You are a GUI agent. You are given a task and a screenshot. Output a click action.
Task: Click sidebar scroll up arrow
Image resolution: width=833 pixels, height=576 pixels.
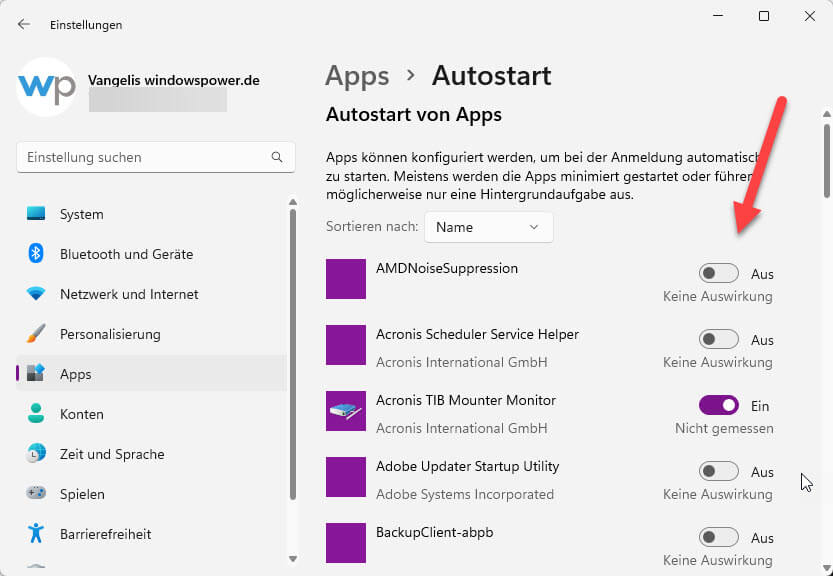[293, 202]
